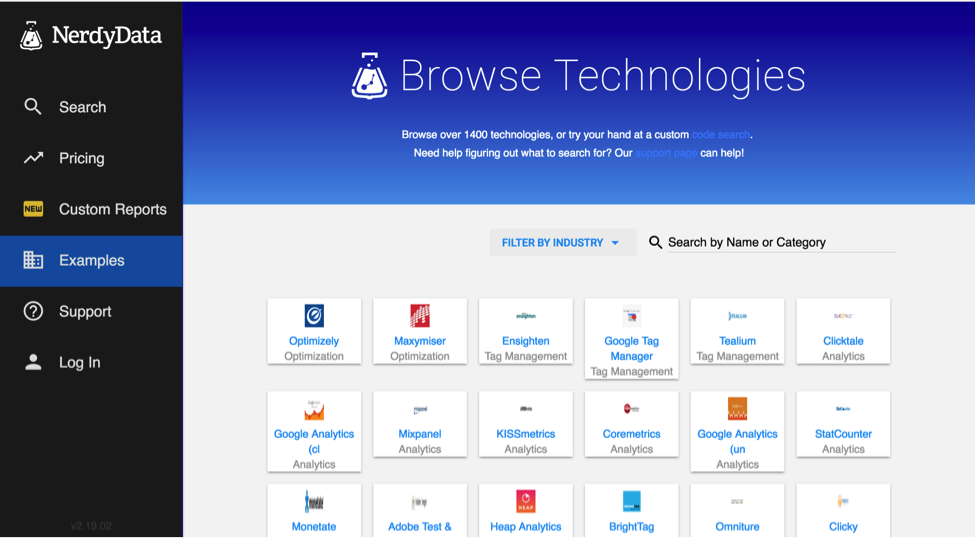Click the Clicky logo icon

[x=843, y=501]
